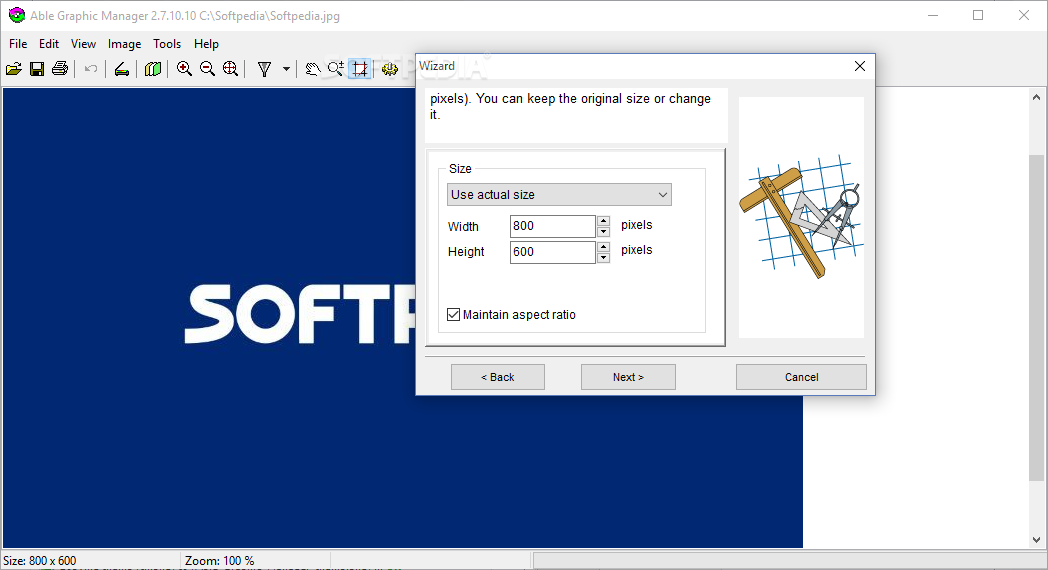Click the Width input field

coord(552,226)
